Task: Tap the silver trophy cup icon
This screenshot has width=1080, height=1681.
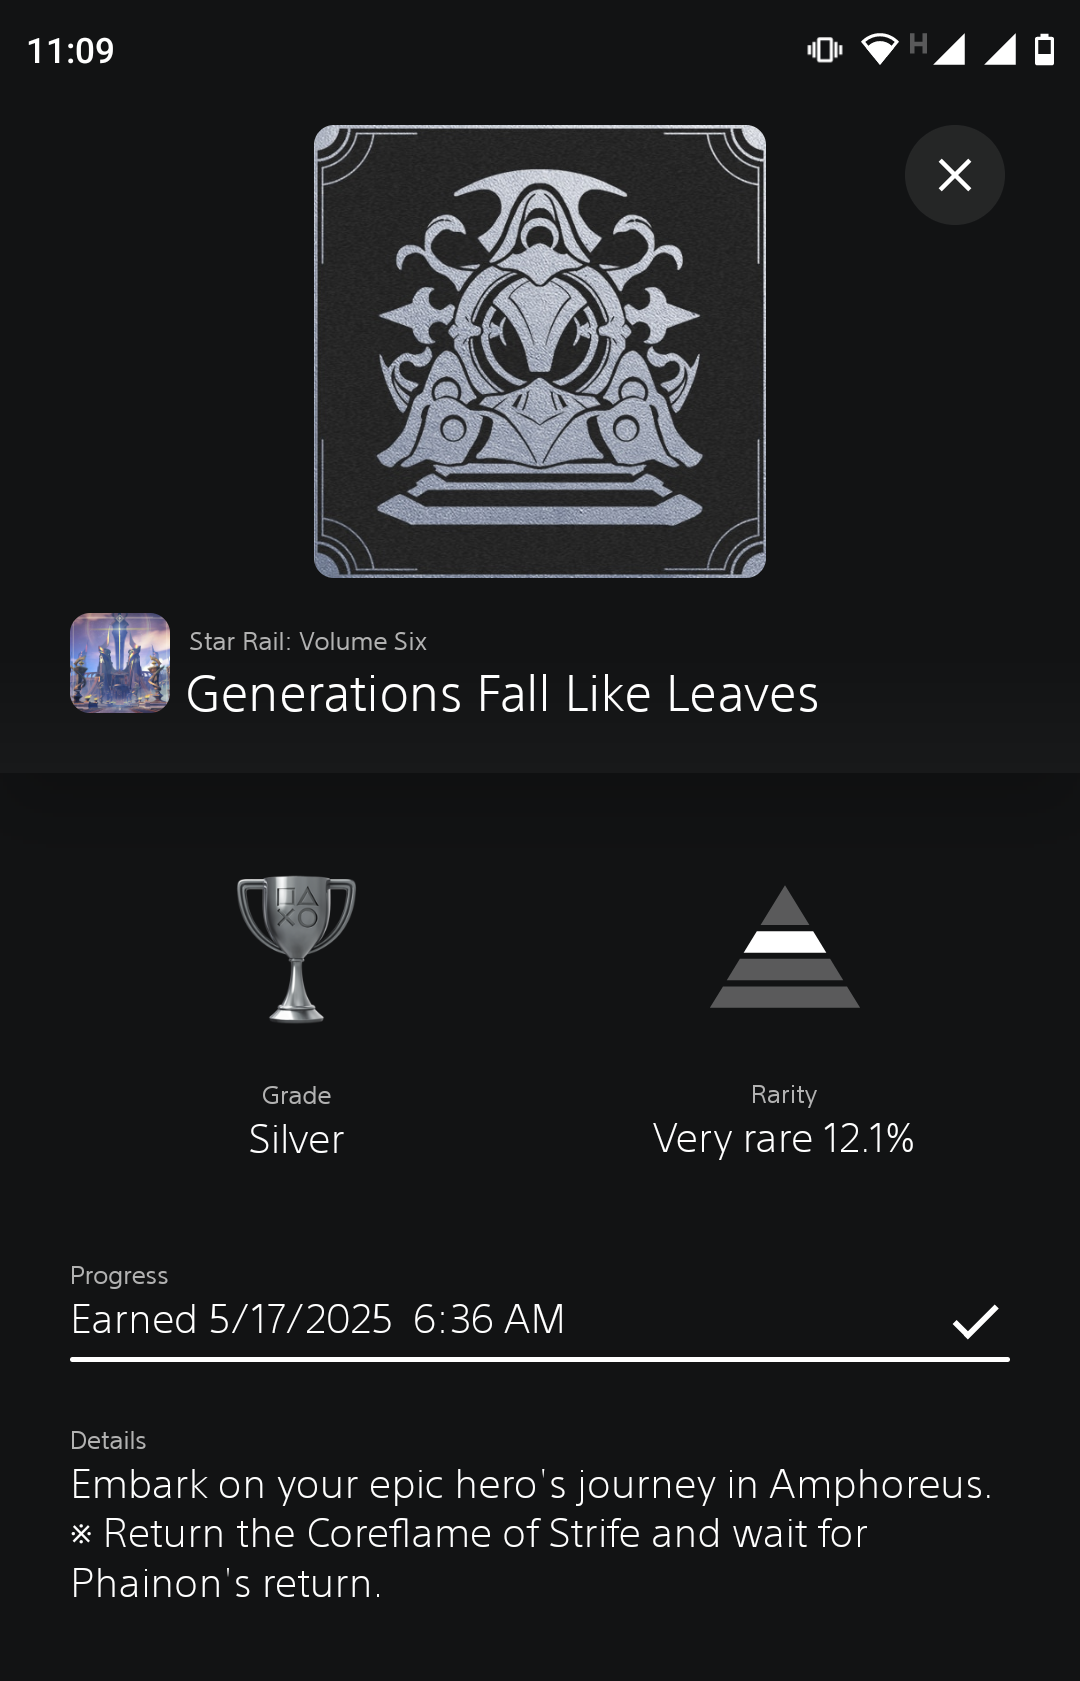Action: 296,949
